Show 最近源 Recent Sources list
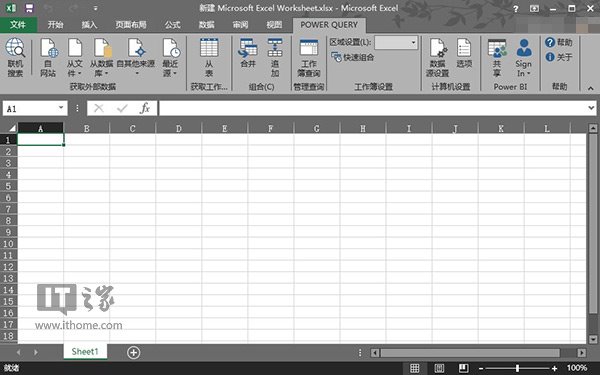Image resolution: width=600 pixels, height=375 pixels. (x=171, y=57)
